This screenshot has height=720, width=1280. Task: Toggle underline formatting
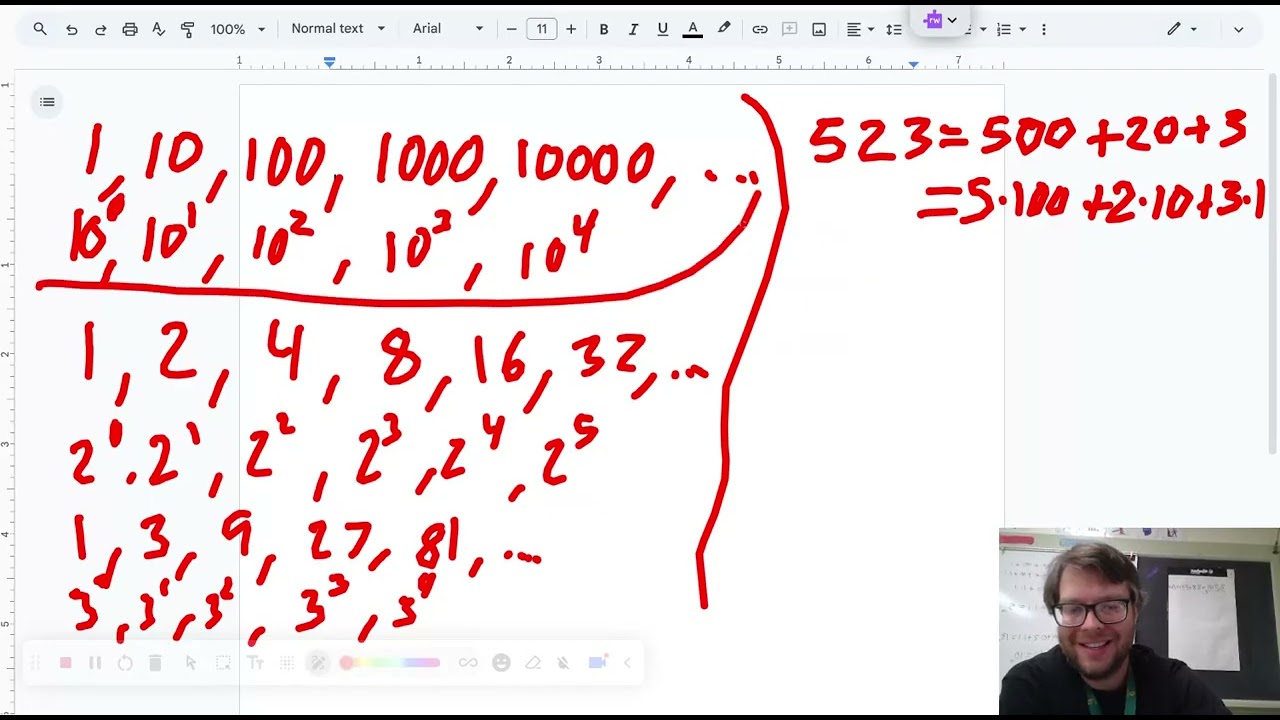[x=662, y=29]
